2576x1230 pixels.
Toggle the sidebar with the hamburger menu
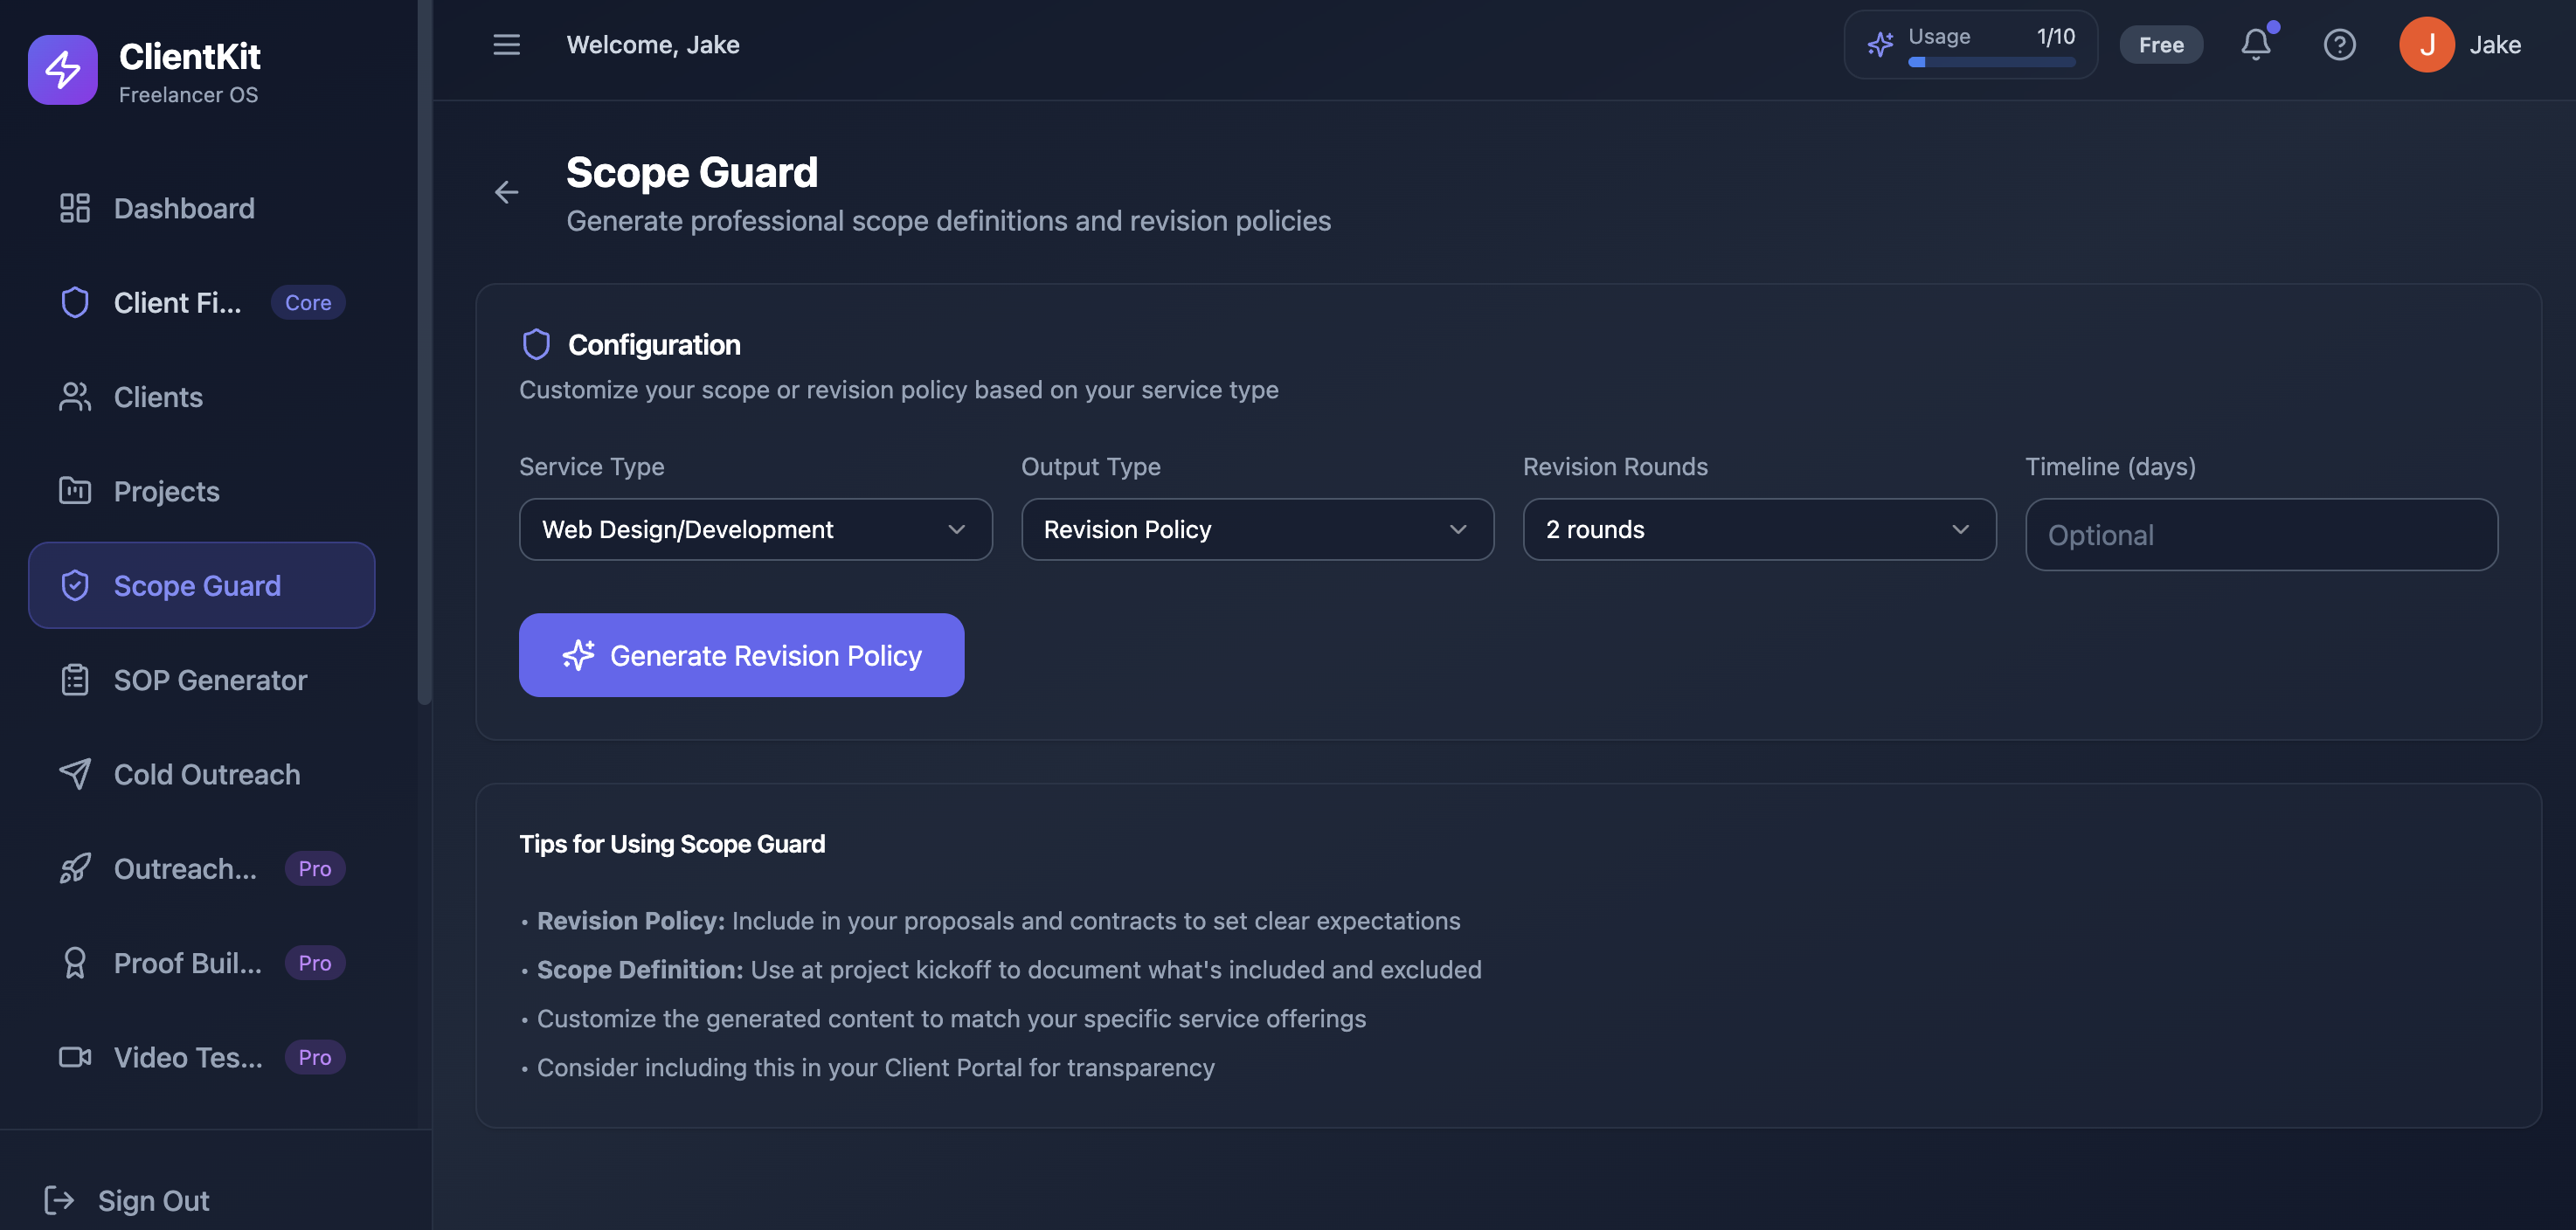click(x=506, y=44)
